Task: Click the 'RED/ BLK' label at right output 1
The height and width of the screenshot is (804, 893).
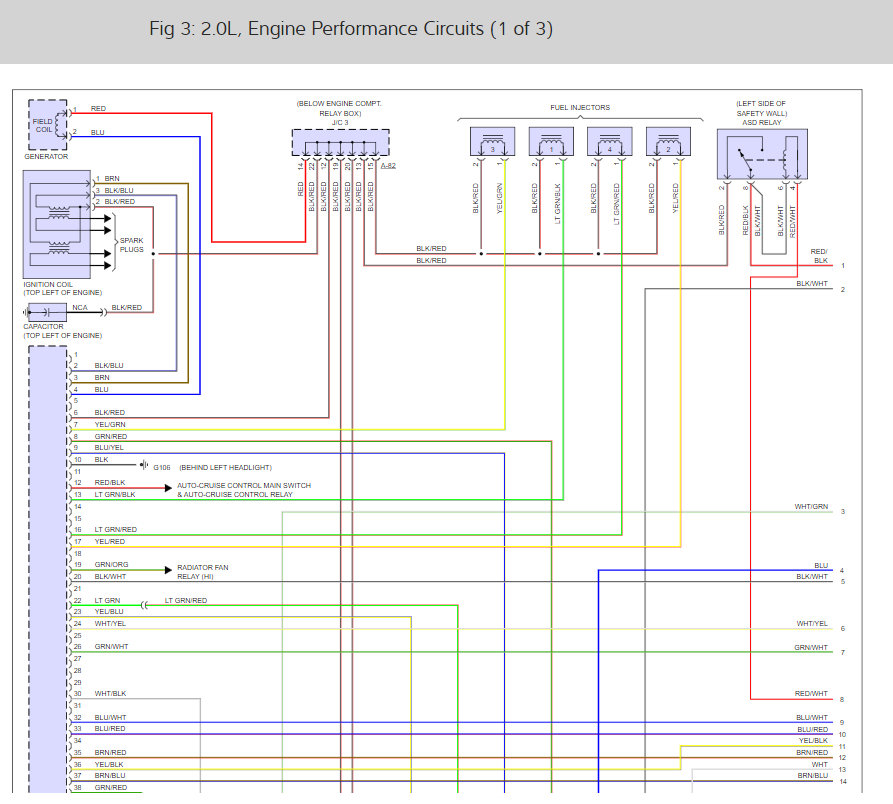Action: 819,256
